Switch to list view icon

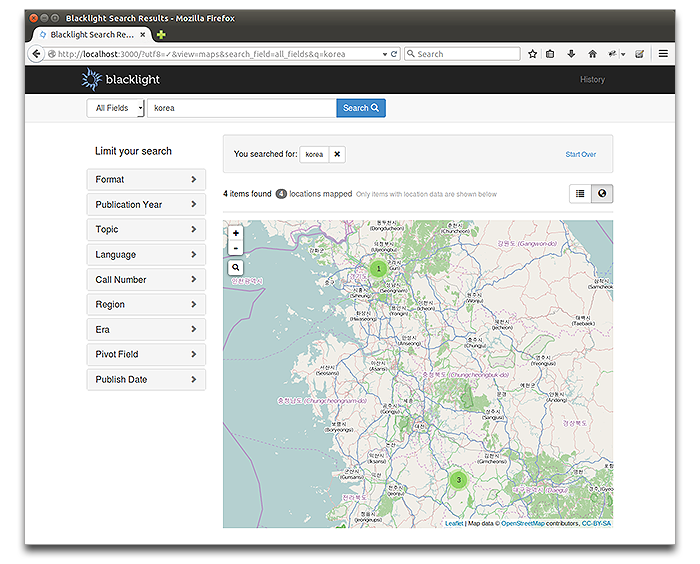coord(580,193)
